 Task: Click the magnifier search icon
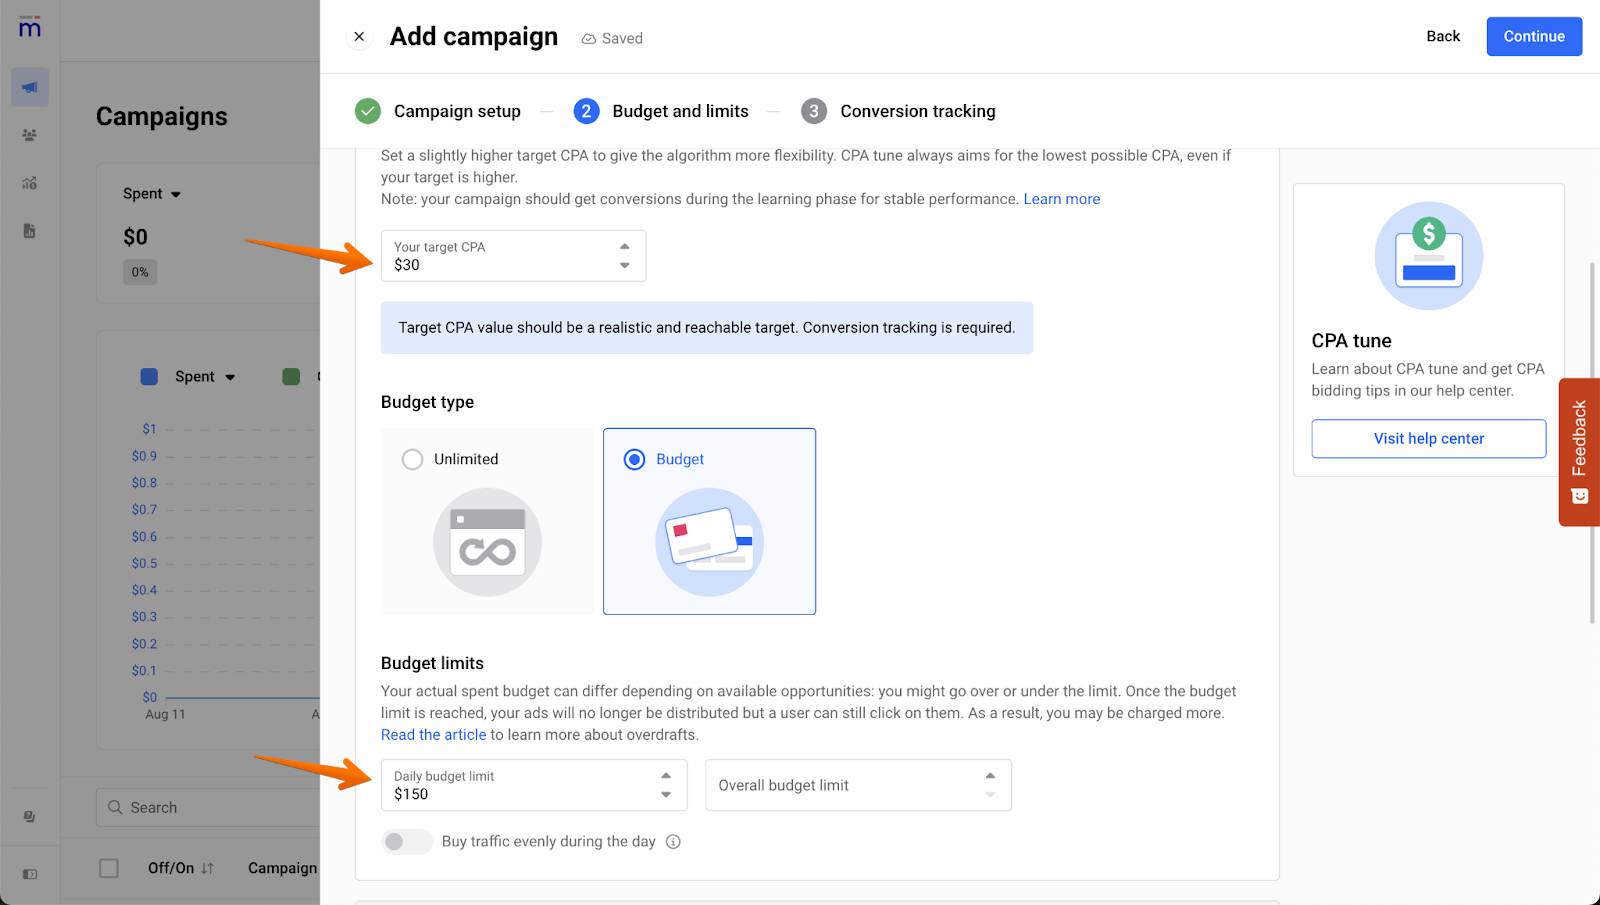tap(116, 808)
